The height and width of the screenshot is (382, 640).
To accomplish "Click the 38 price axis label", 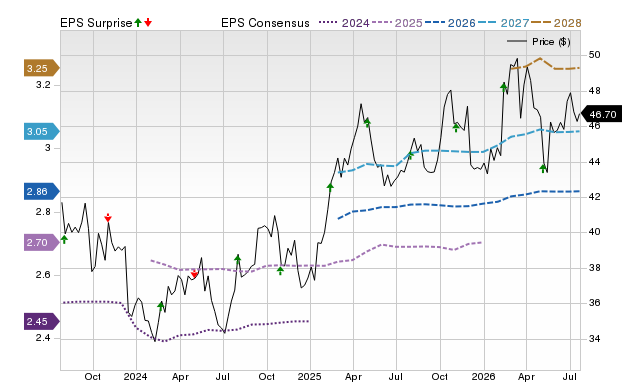I will tap(595, 268).
